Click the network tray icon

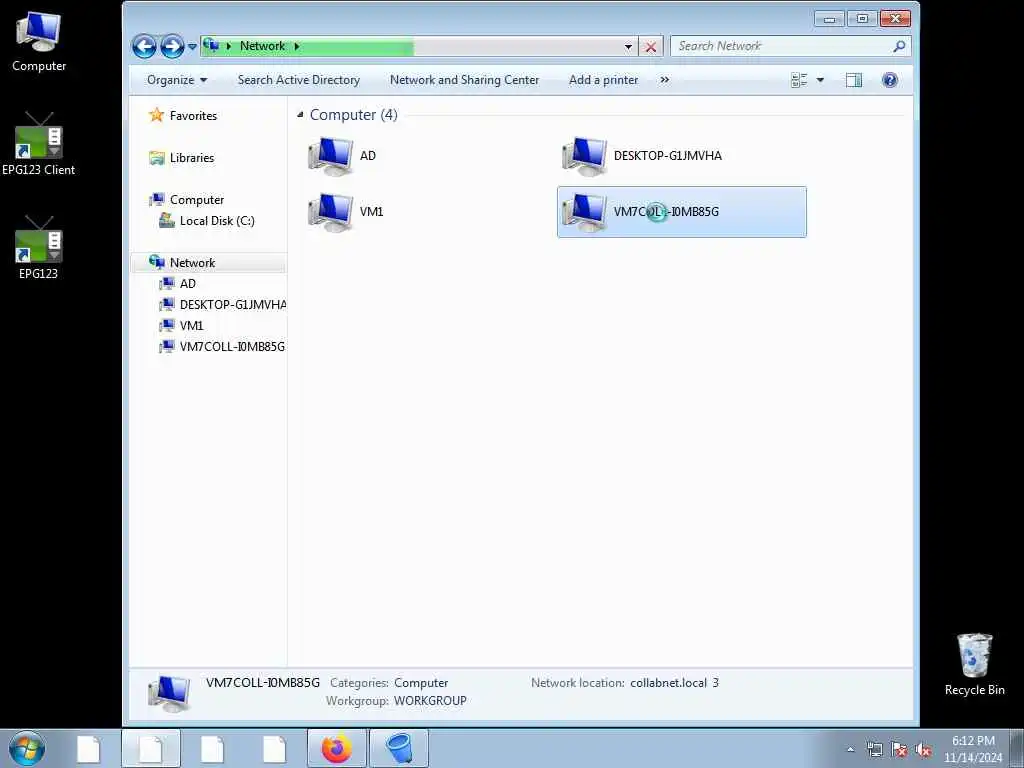874,750
